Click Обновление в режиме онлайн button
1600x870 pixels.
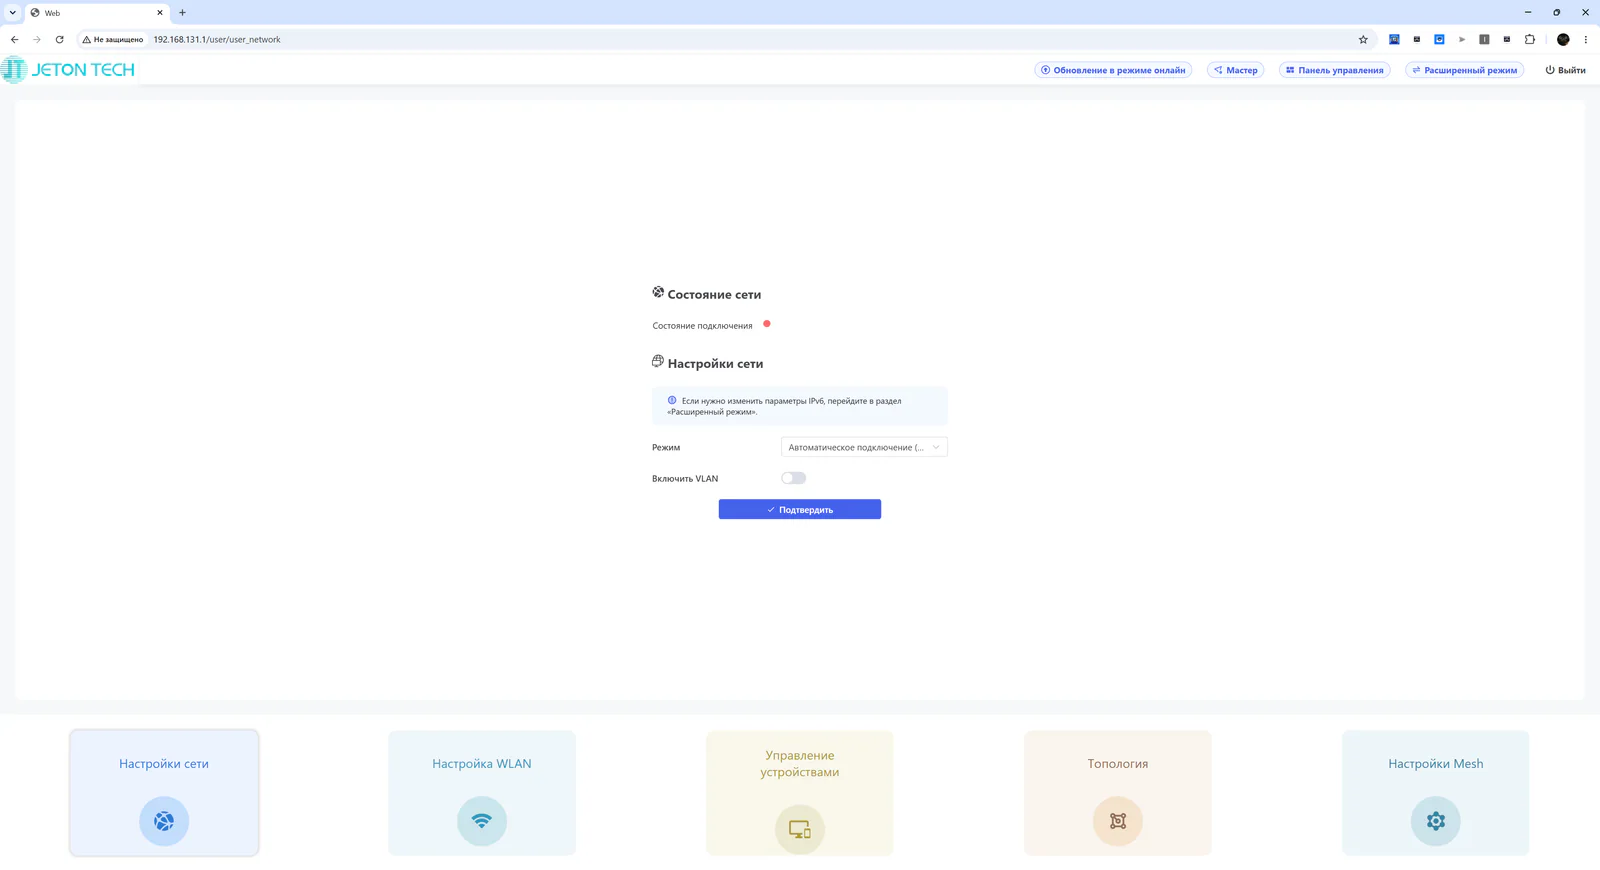pyautogui.click(x=1113, y=70)
